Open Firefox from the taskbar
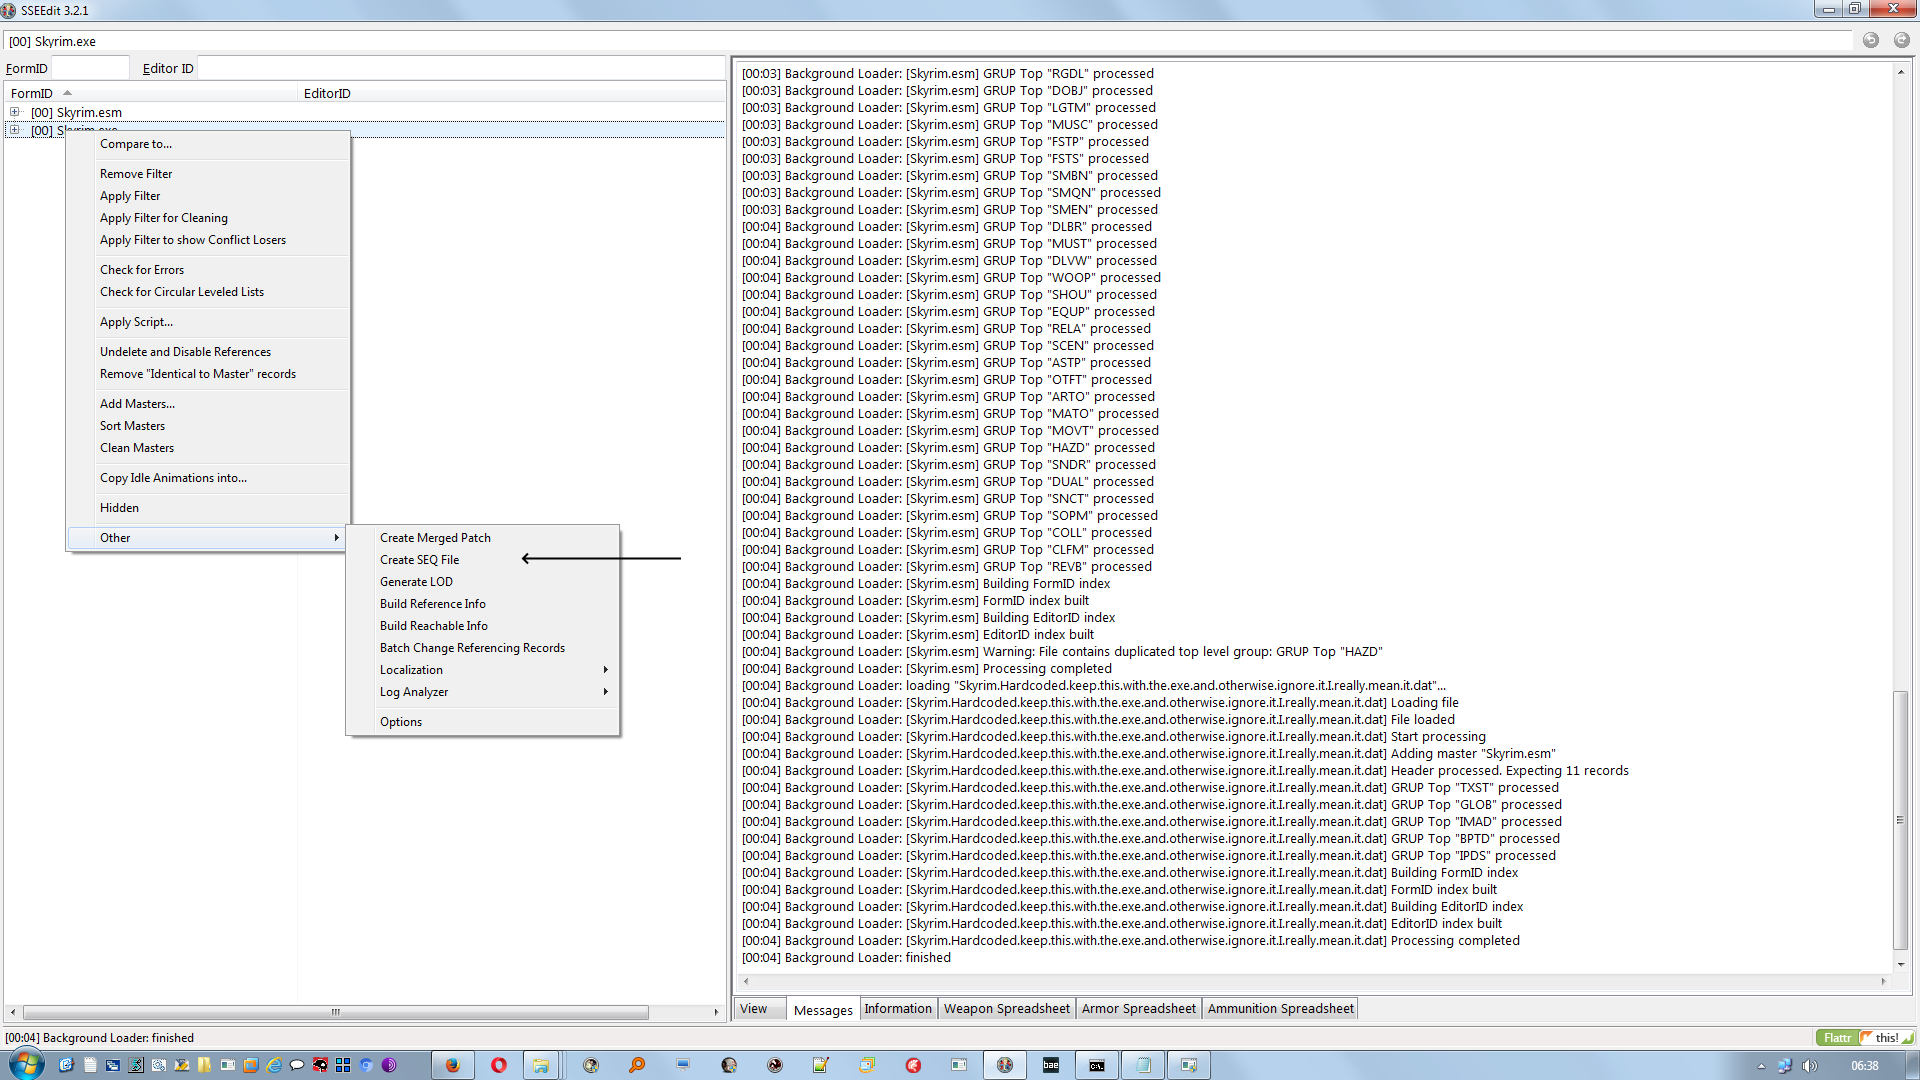 [451, 1064]
